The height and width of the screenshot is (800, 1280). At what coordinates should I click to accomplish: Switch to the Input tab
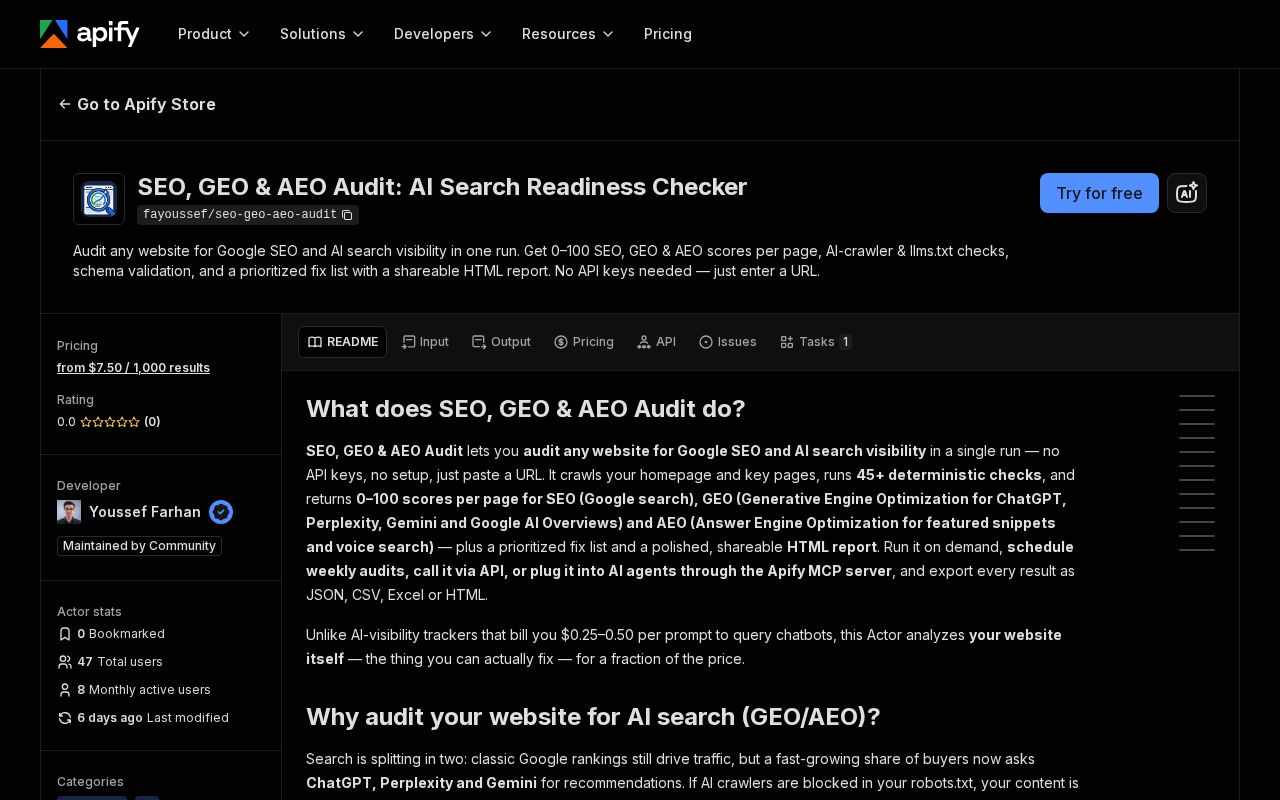[x=425, y=342]
